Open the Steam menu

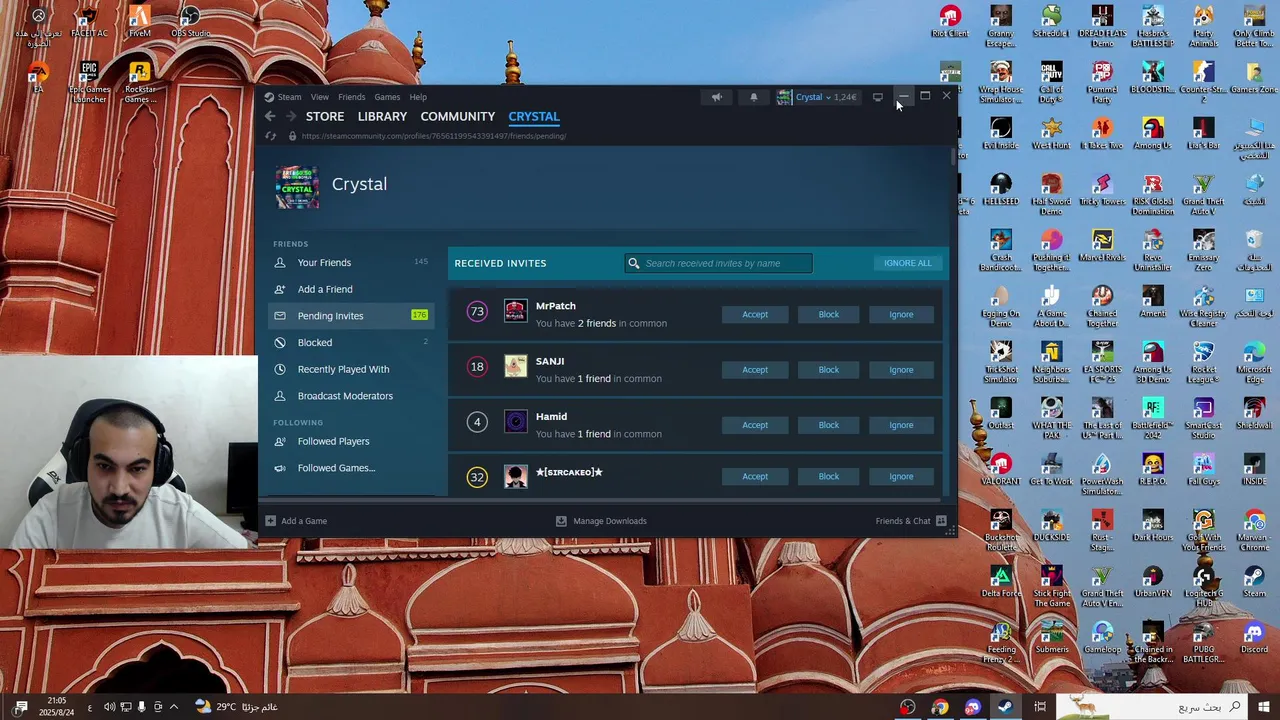click(283, 97)
